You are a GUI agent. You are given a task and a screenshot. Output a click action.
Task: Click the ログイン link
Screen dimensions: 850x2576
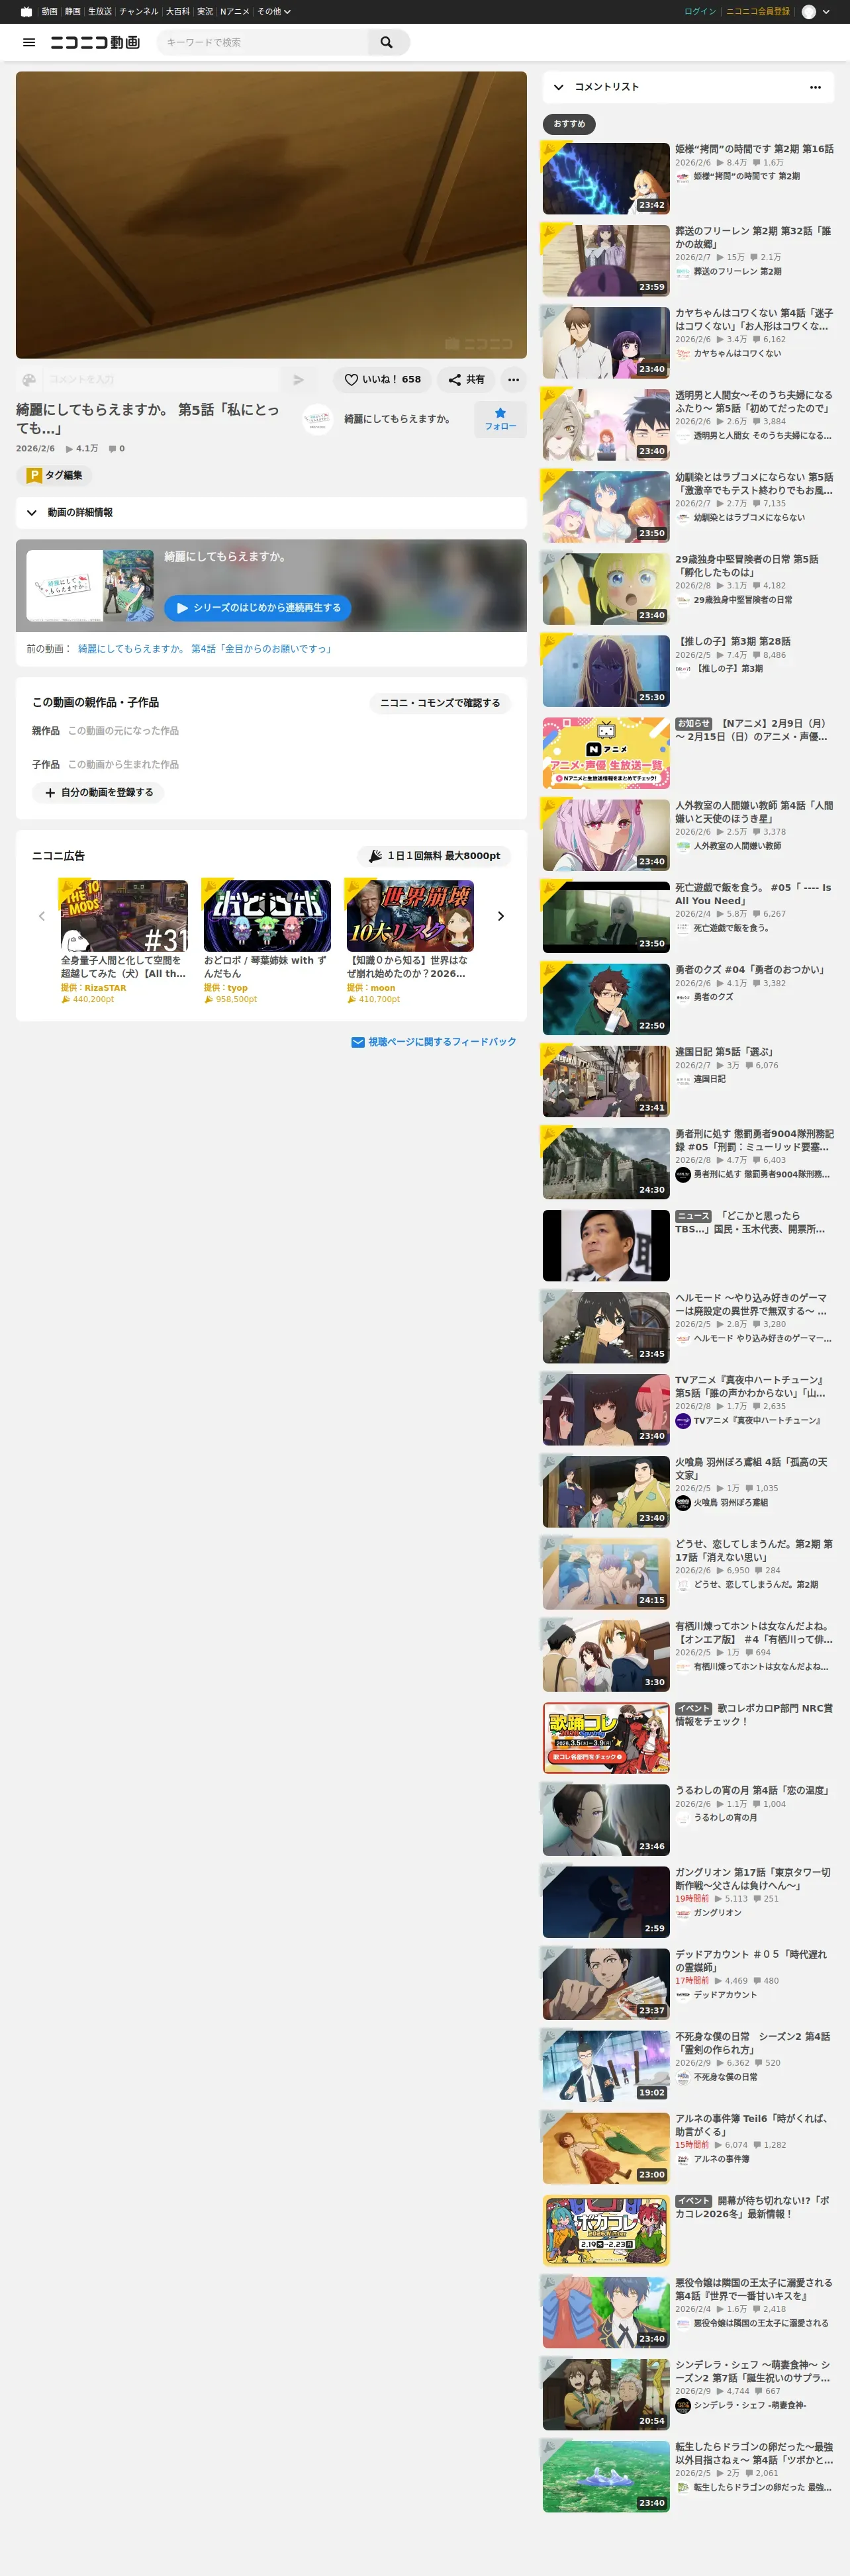click(x=700, y=12)
